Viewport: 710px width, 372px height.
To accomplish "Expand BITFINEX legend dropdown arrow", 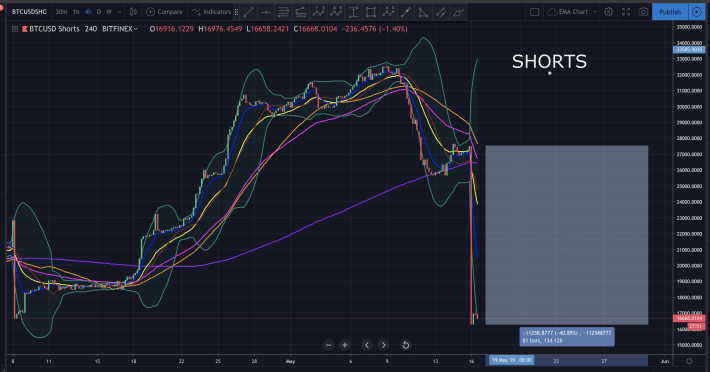I will (x=135, y=29).
